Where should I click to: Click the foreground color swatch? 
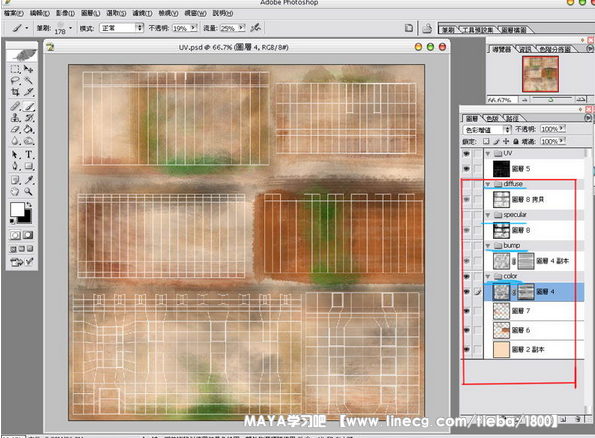(x=17, y=209)
